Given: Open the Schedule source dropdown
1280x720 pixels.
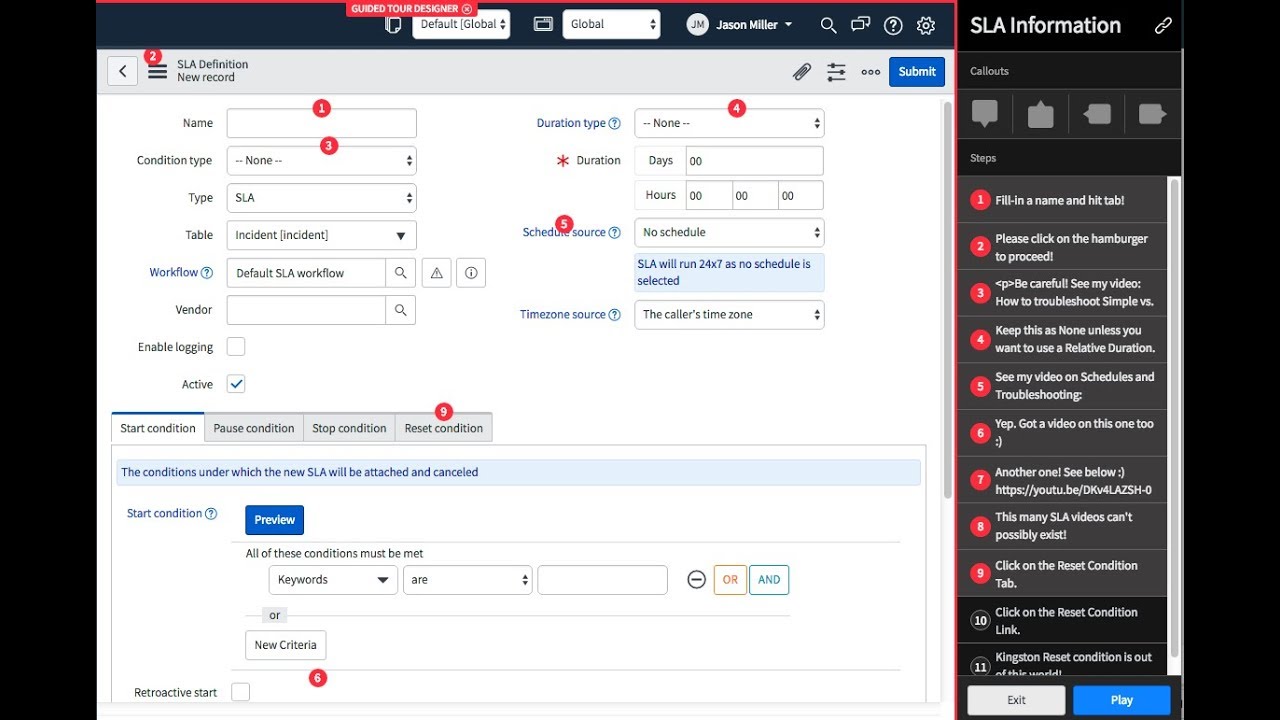Looking at the screenshot, I should click(x=730, y=232).
